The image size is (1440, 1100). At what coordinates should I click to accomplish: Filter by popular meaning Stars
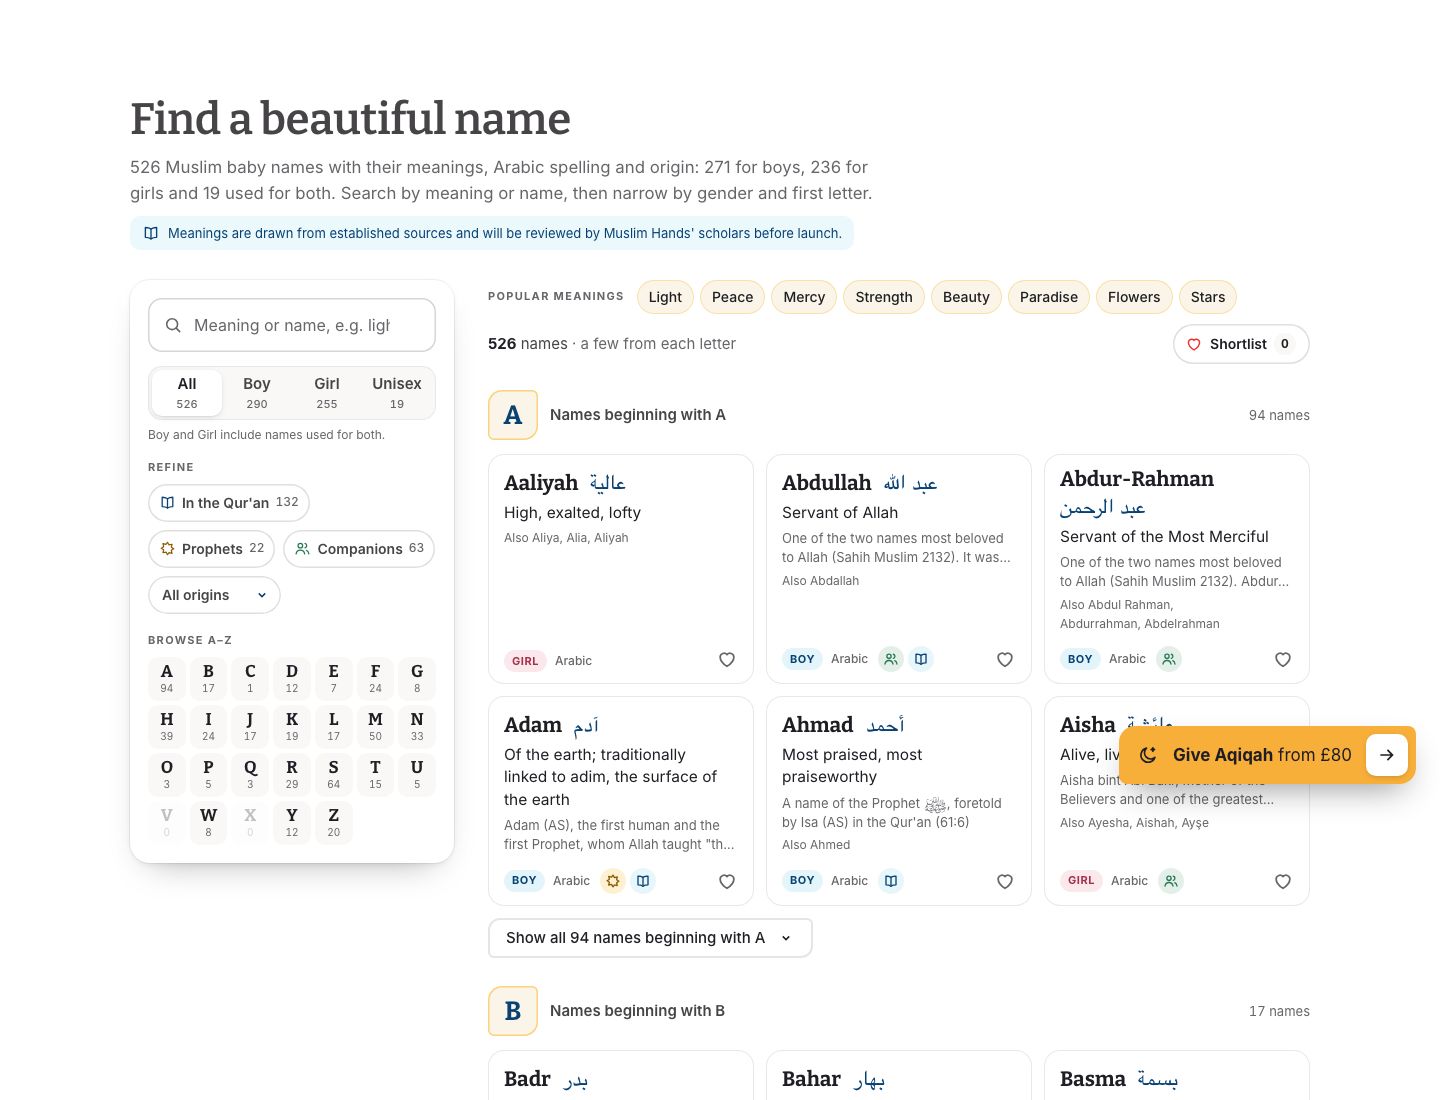pos(1208,297)
